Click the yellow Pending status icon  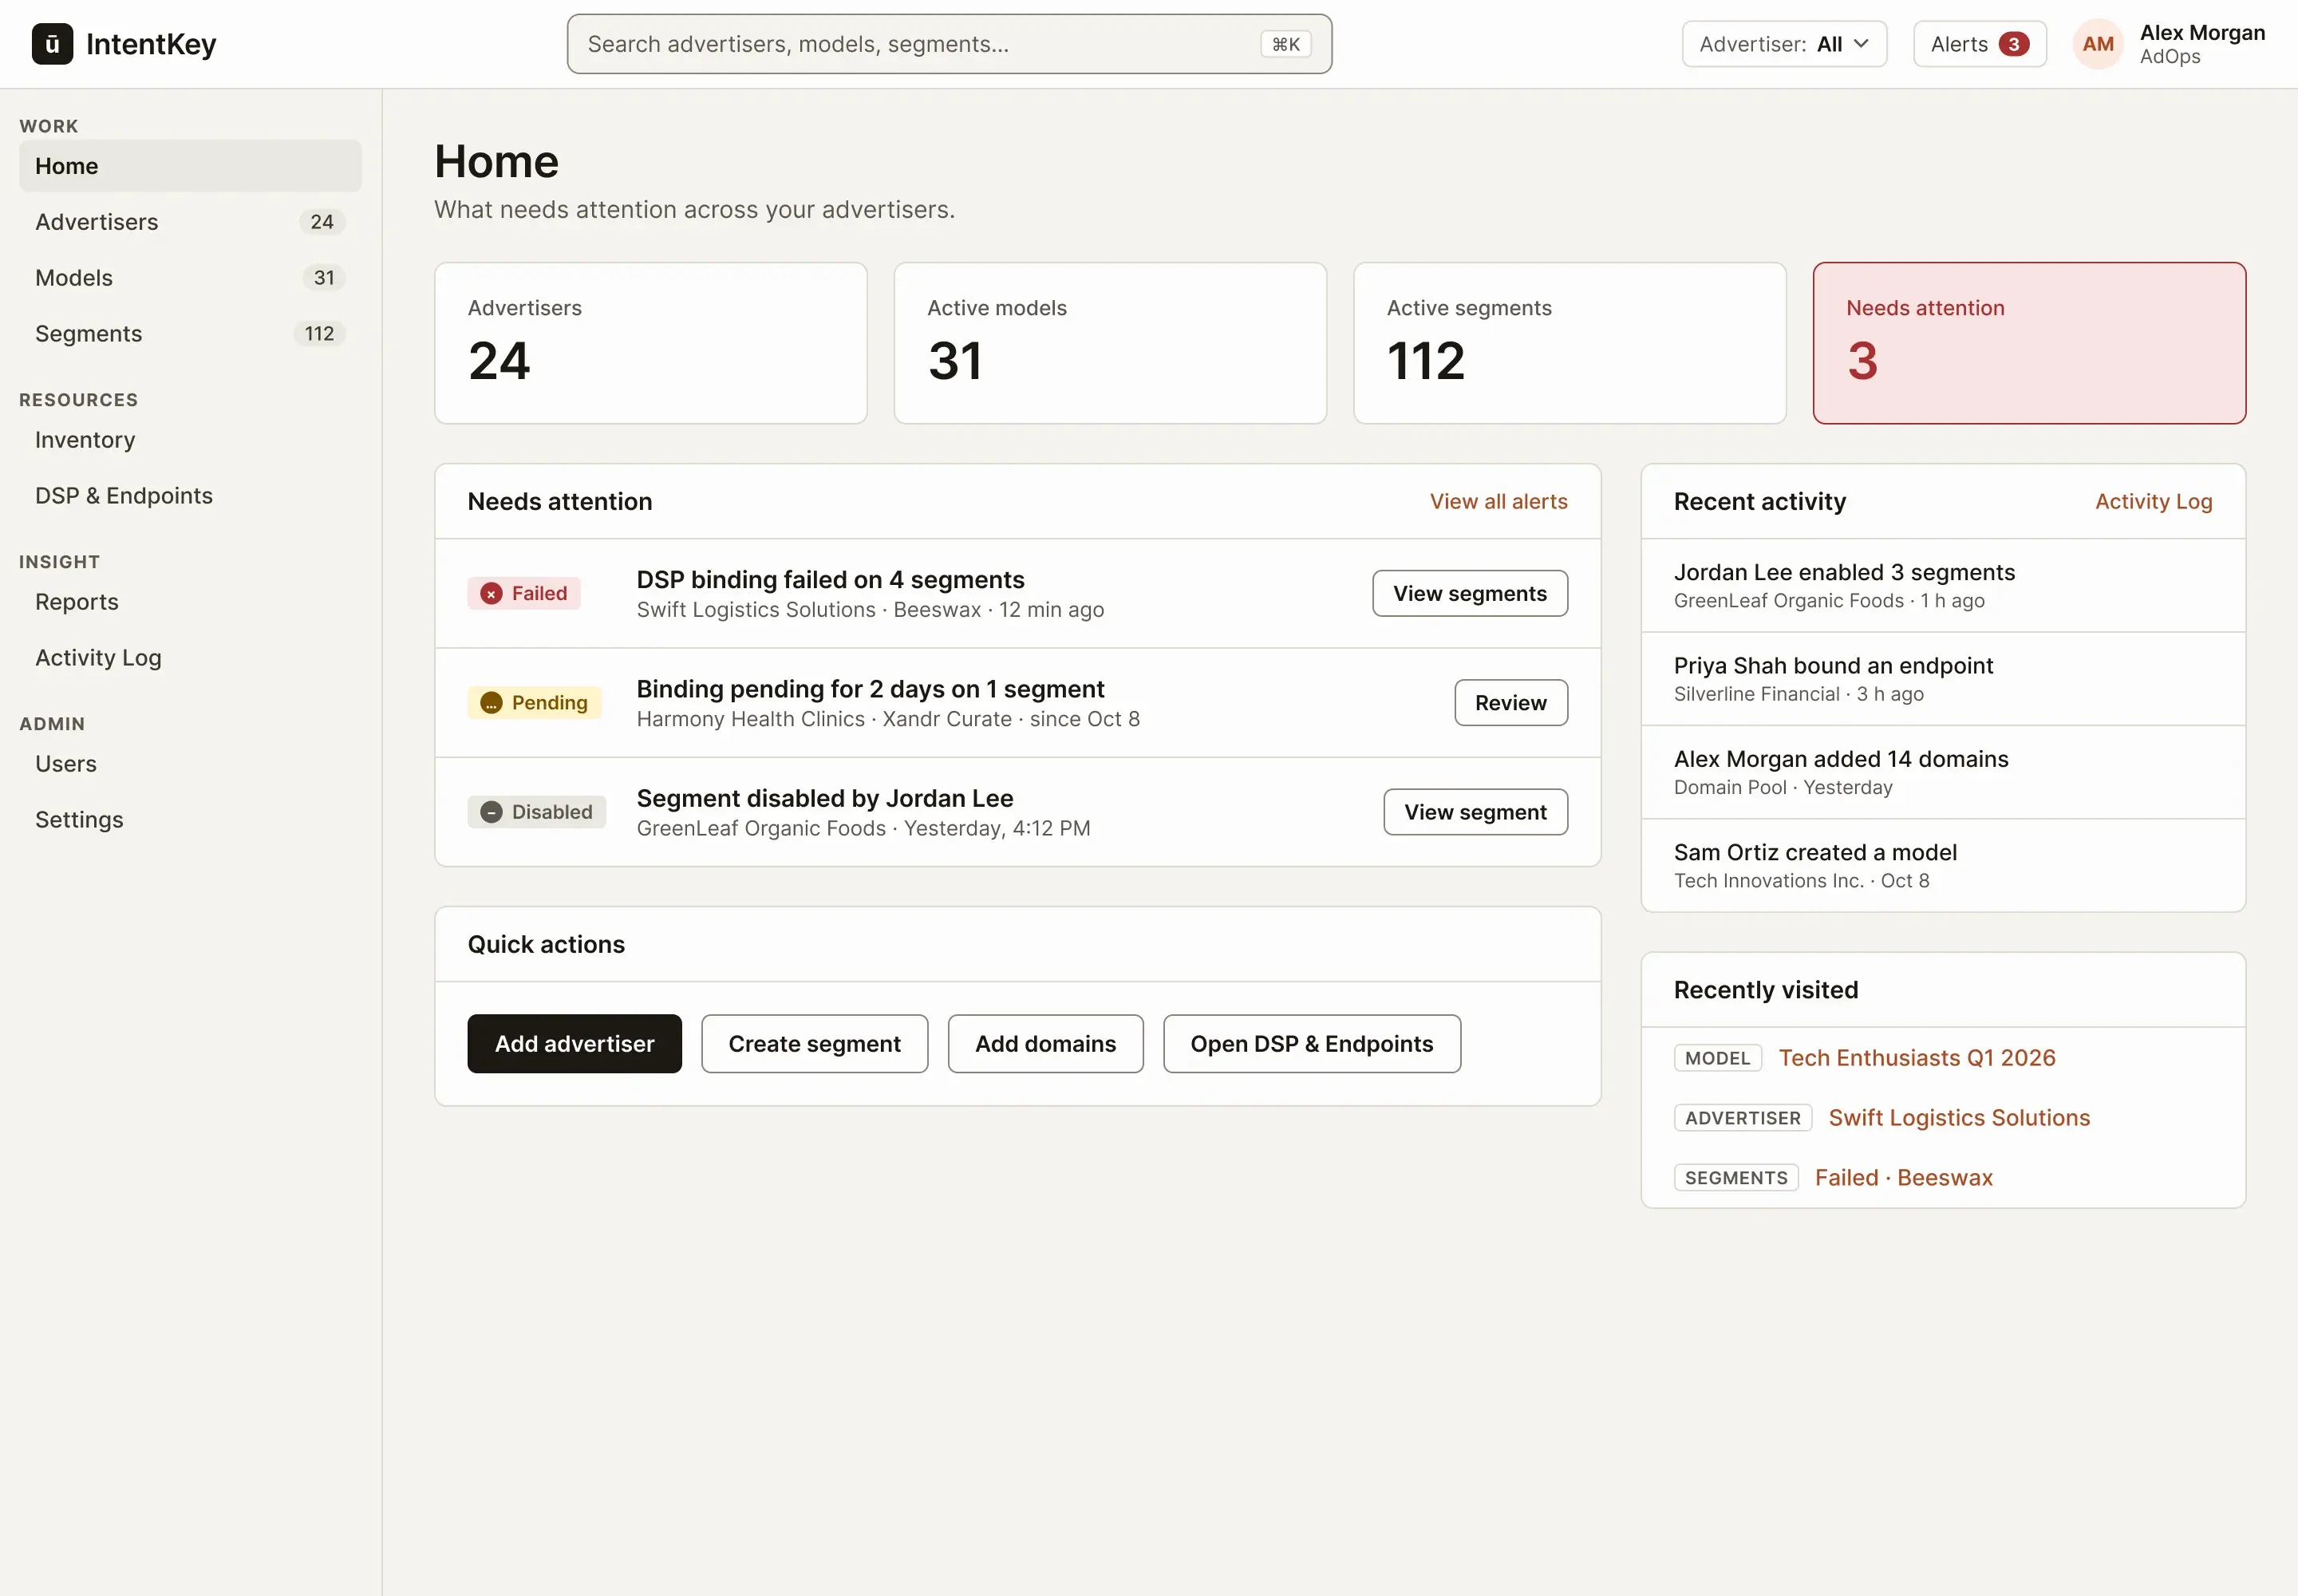(x=491, y=703)
